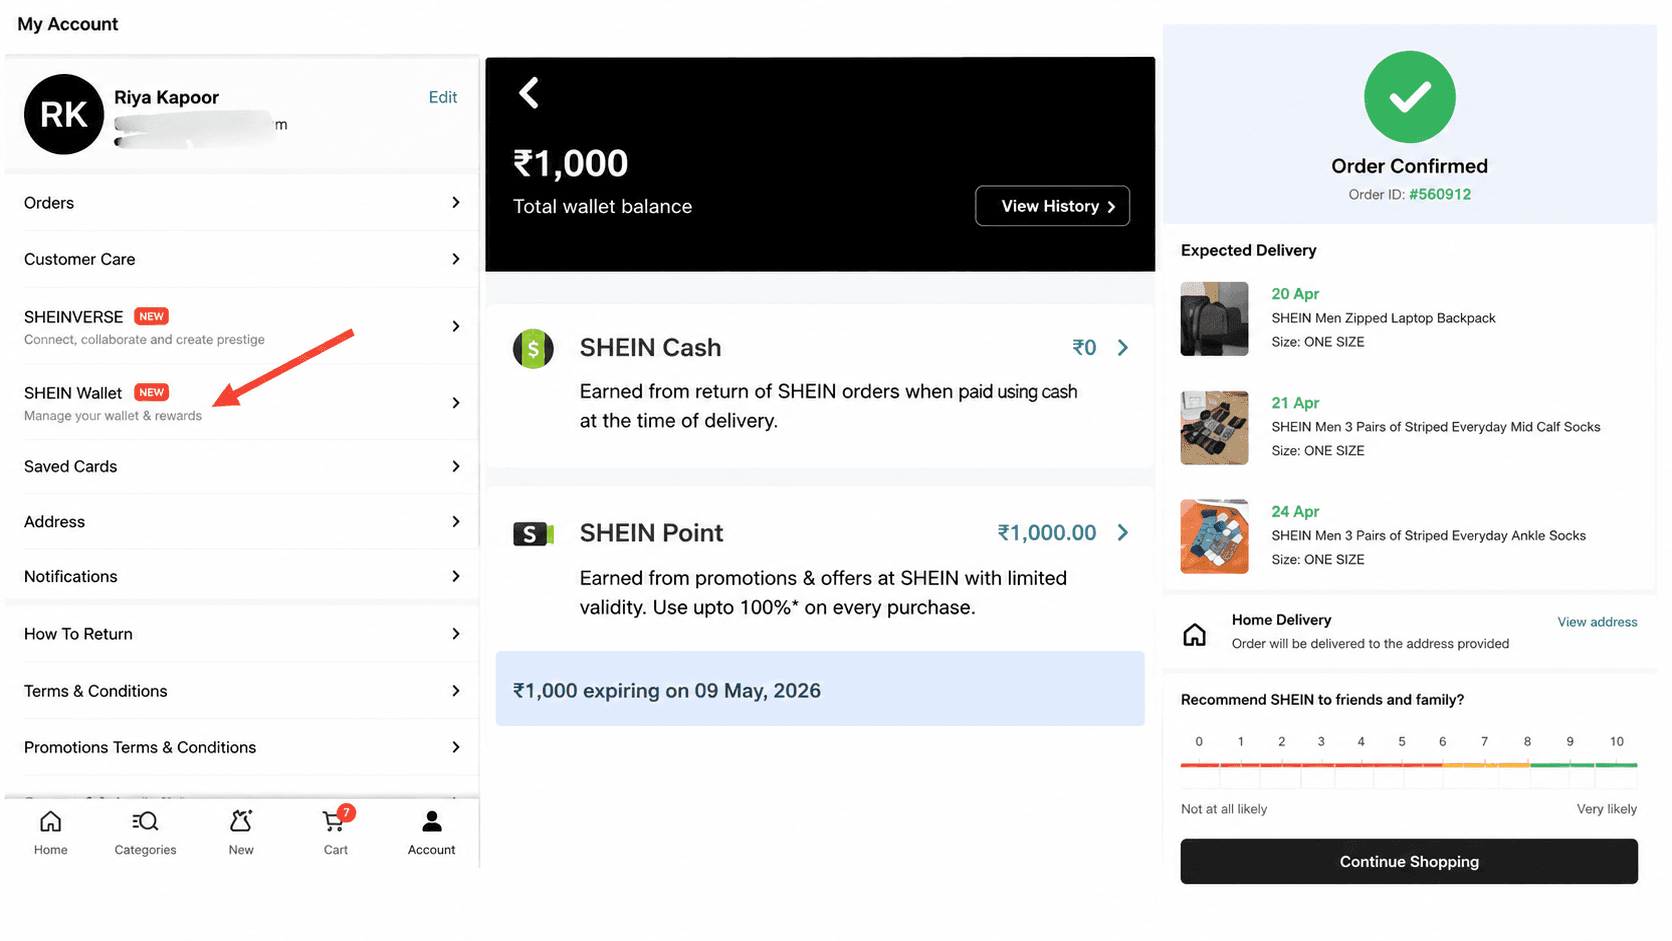The height and width of the screenshot is (941, 1672).
Task: Select How To Return
Action: coord(242,634)
